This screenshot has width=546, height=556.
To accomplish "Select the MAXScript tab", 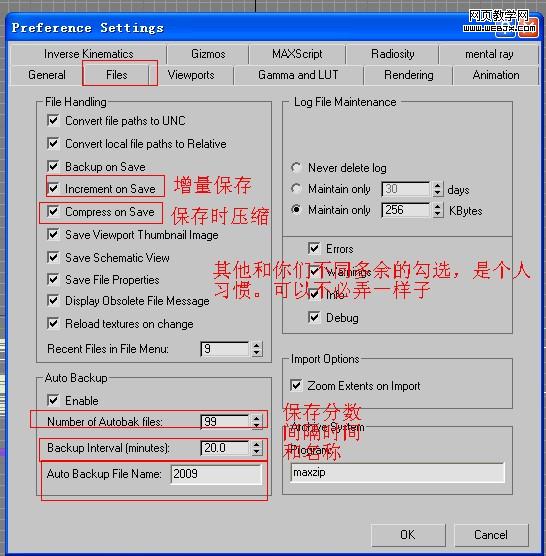I will point(297,54).
